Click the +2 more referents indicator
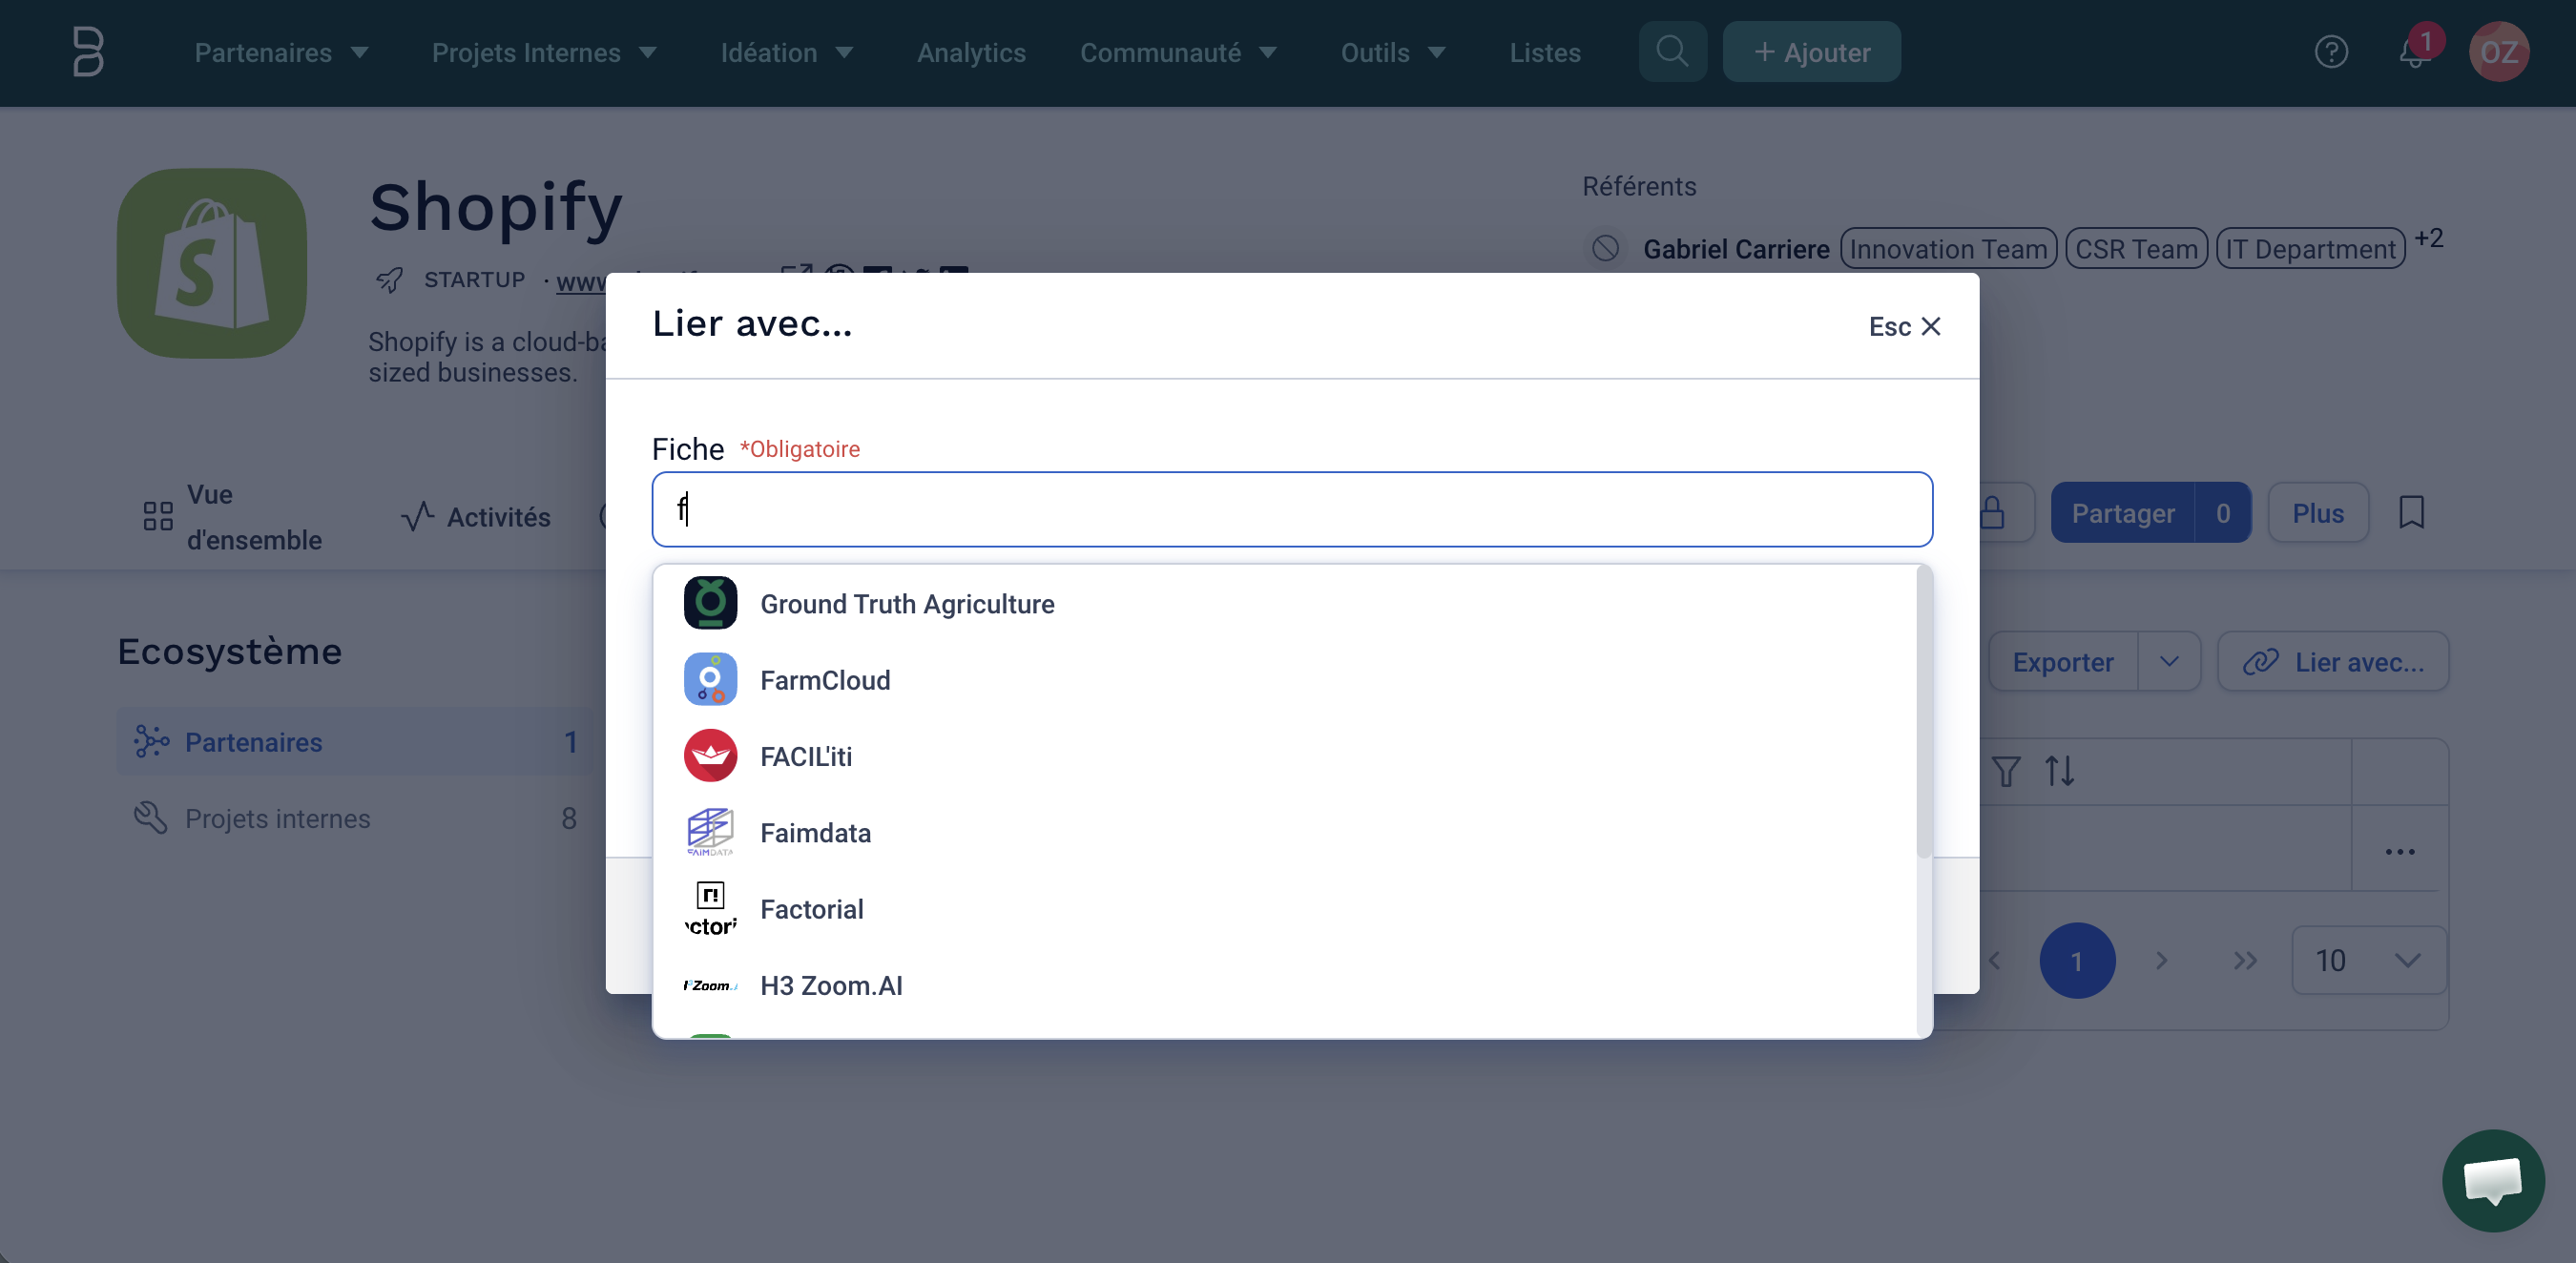The image size is (2576, 1263). [x=2428, y=238]
